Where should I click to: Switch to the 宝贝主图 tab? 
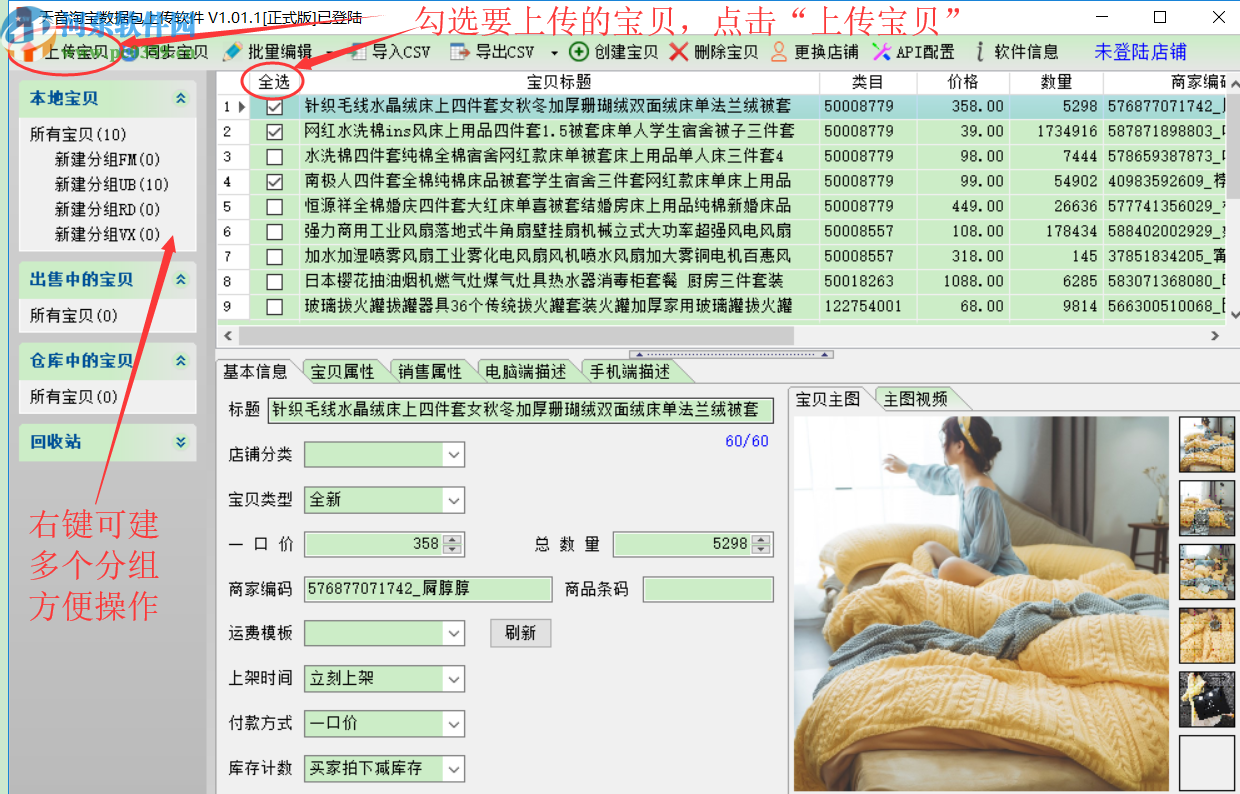coord(828,399)
